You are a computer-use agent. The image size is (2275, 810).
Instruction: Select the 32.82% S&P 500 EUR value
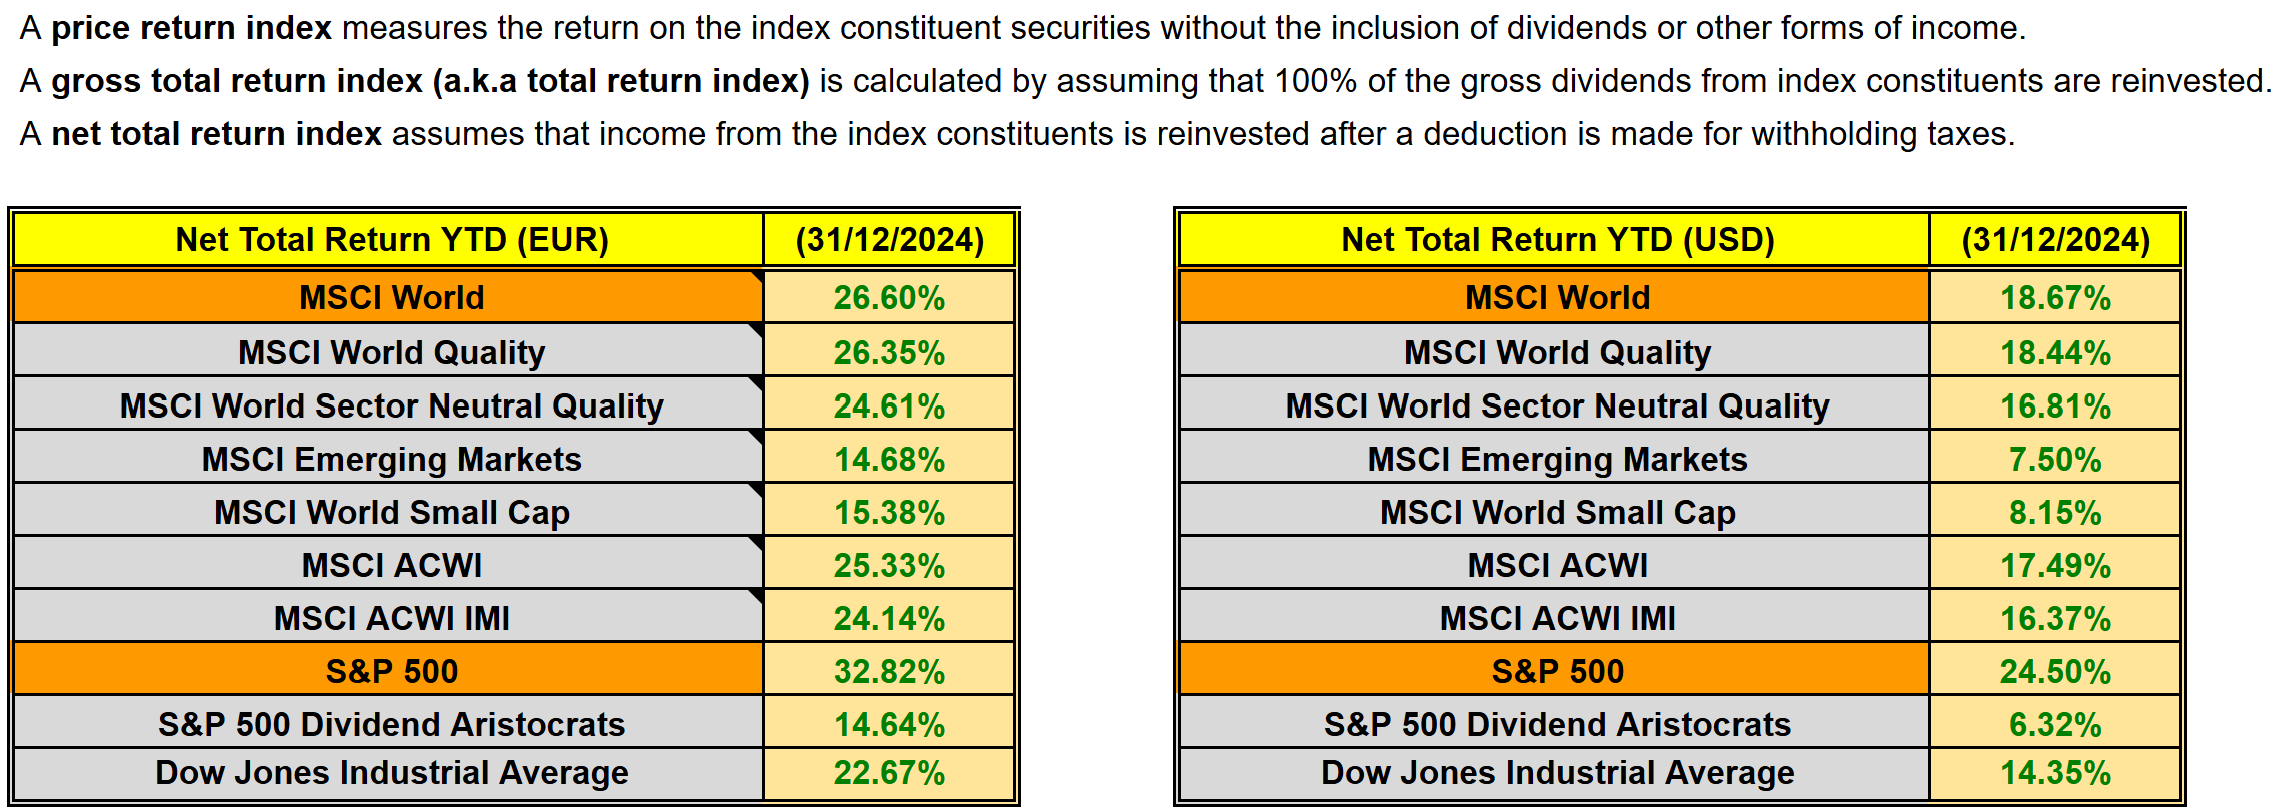(x=889, y=671)
